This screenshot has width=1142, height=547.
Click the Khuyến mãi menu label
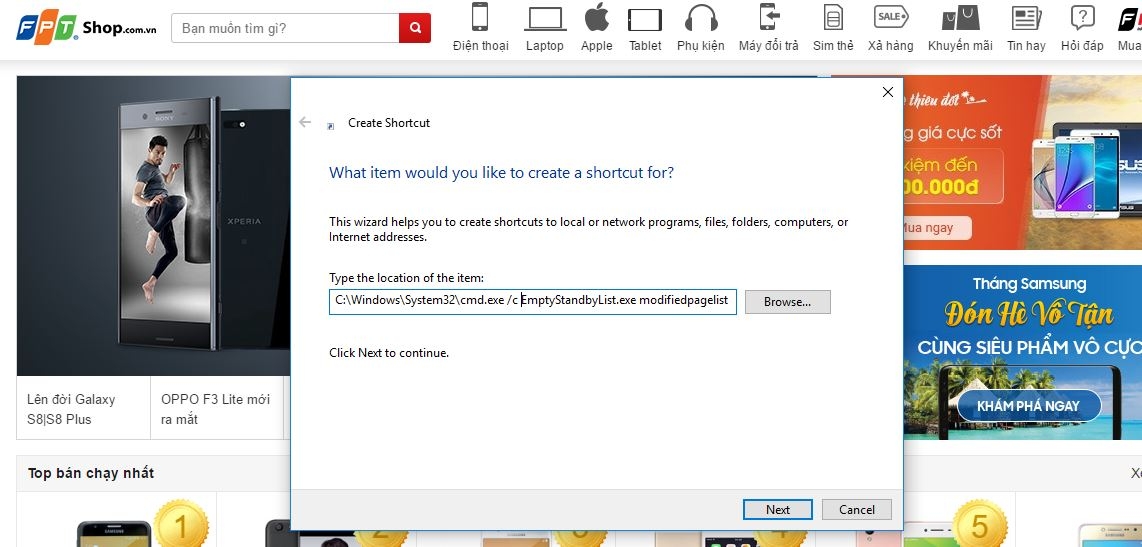960,46
